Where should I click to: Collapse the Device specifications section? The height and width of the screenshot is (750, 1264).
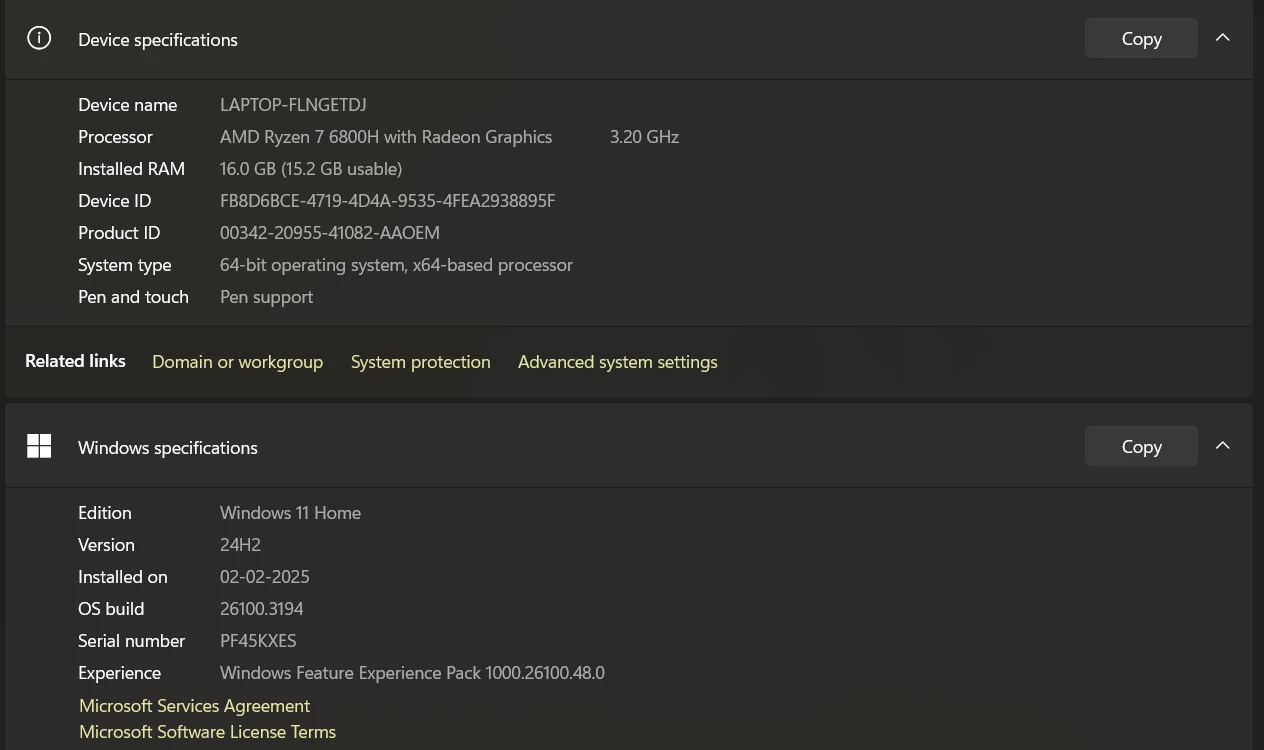tap(1222, 38)
